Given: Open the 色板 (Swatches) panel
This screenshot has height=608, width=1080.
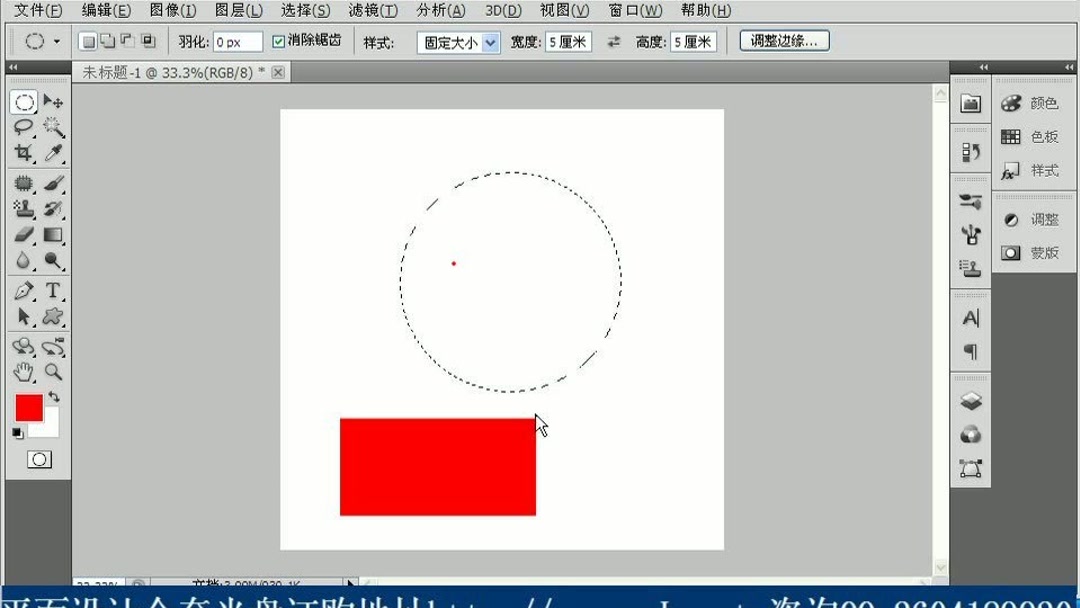Looking at the screenshot, I should coord(1045,136).
